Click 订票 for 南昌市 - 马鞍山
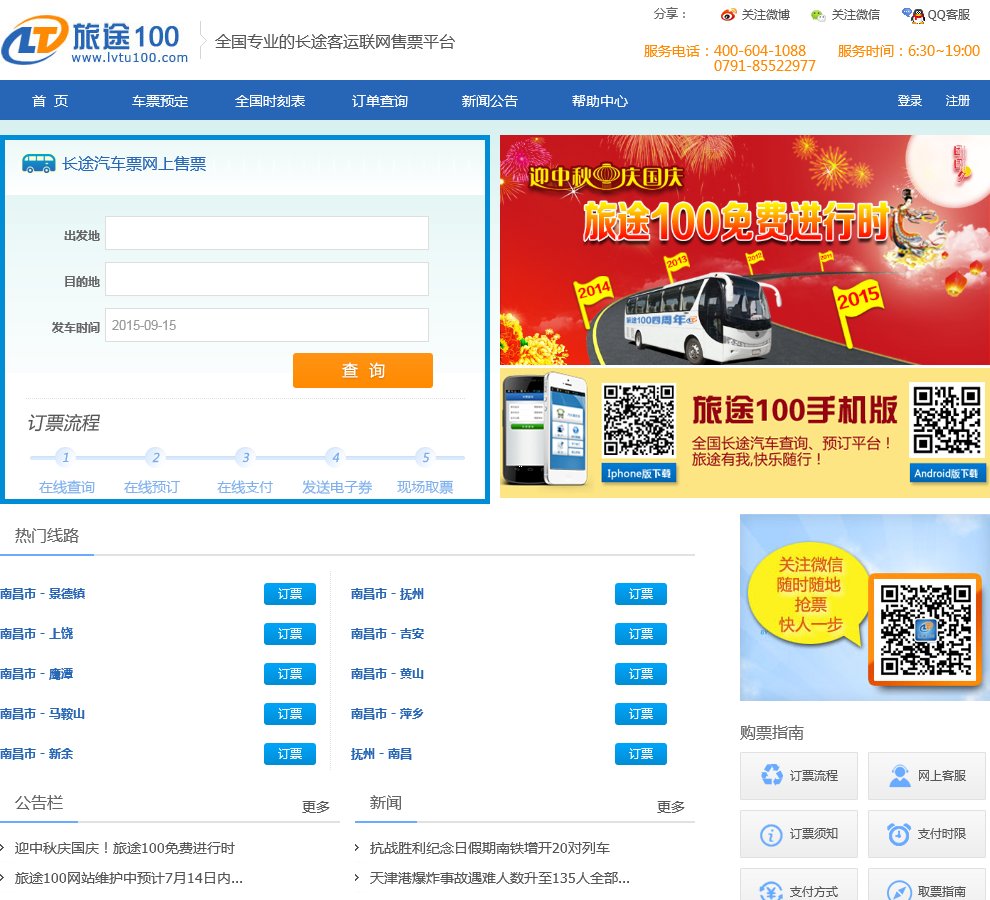This screenshot has width=990, height=900. tap(290, 714)
